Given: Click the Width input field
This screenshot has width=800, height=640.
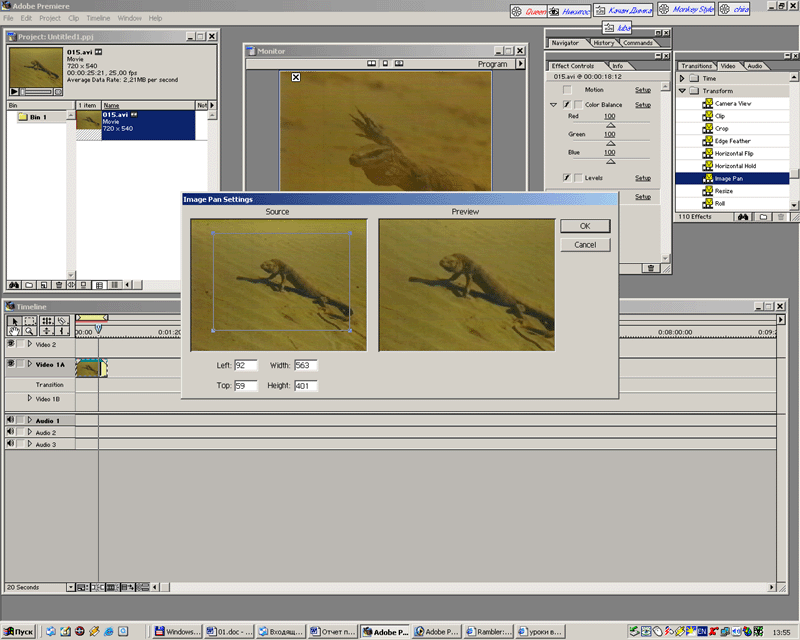Looking at the screenshot, I should click(305, 365).
